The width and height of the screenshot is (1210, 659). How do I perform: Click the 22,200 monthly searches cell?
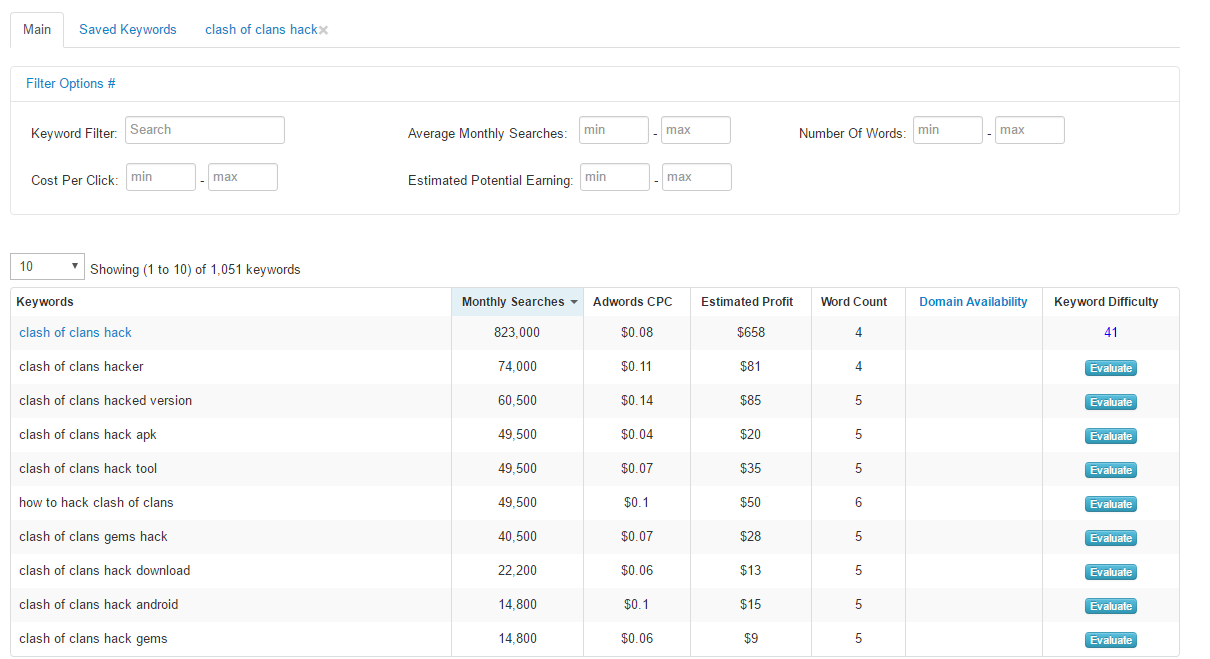[517, 571]
